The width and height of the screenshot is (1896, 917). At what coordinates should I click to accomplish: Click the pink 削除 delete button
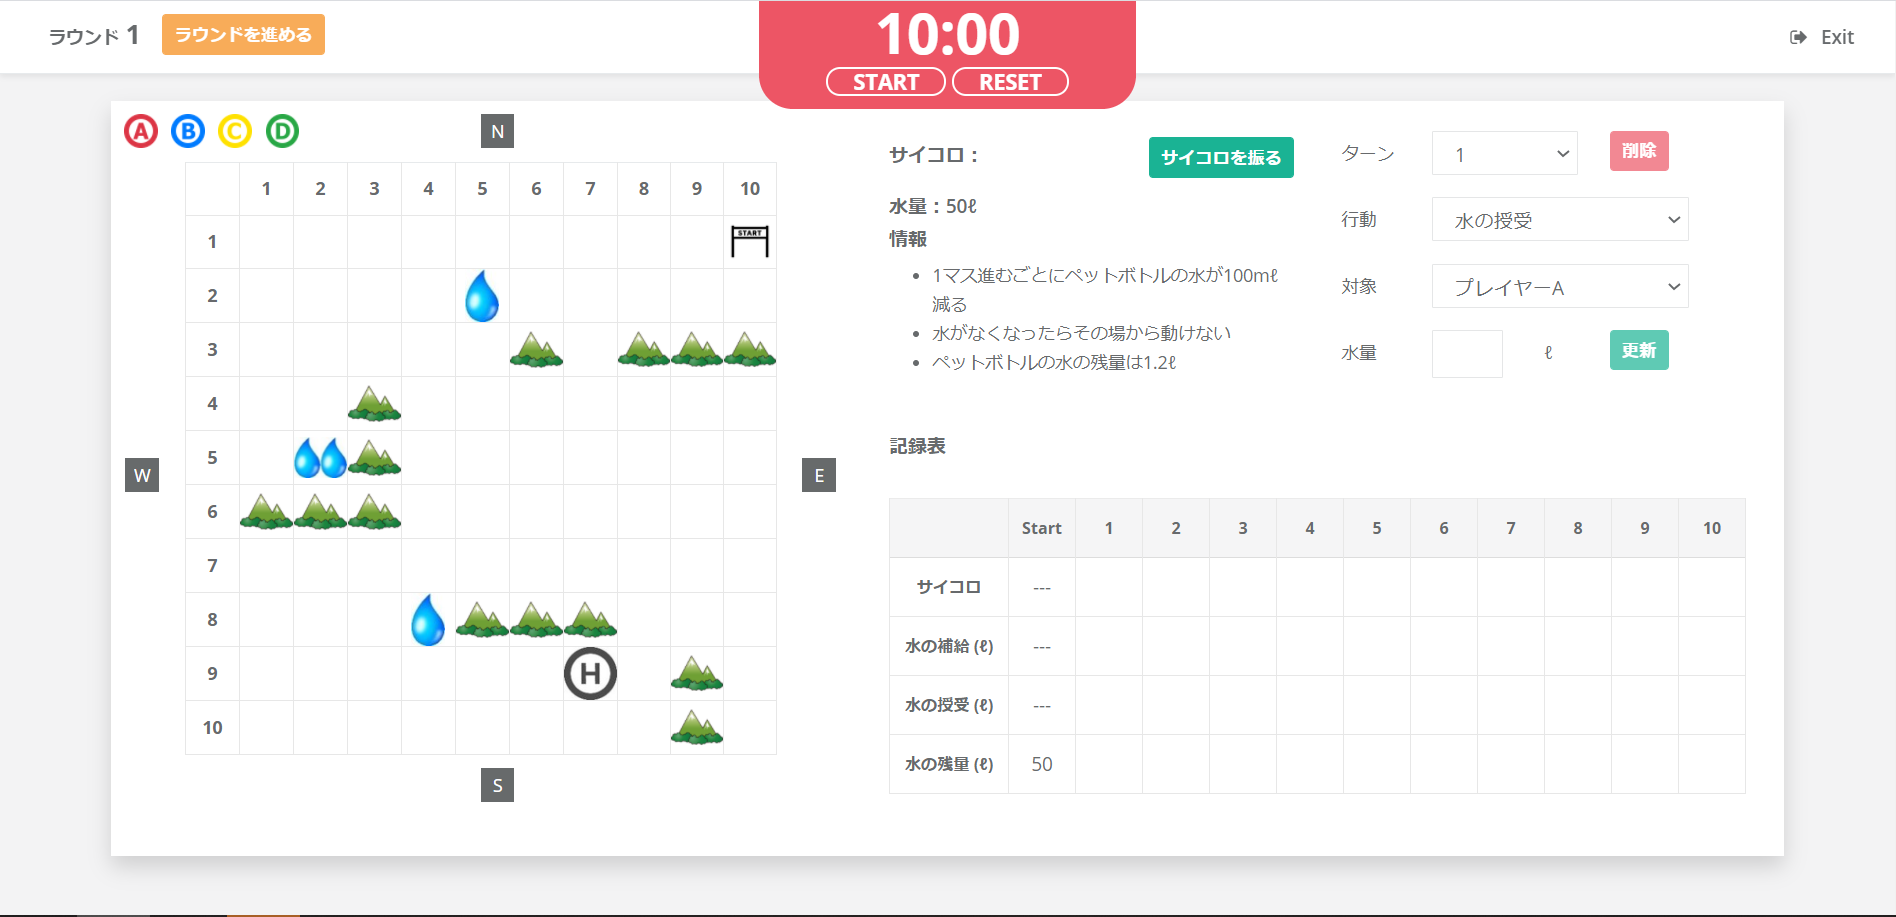click(1638, 151)
